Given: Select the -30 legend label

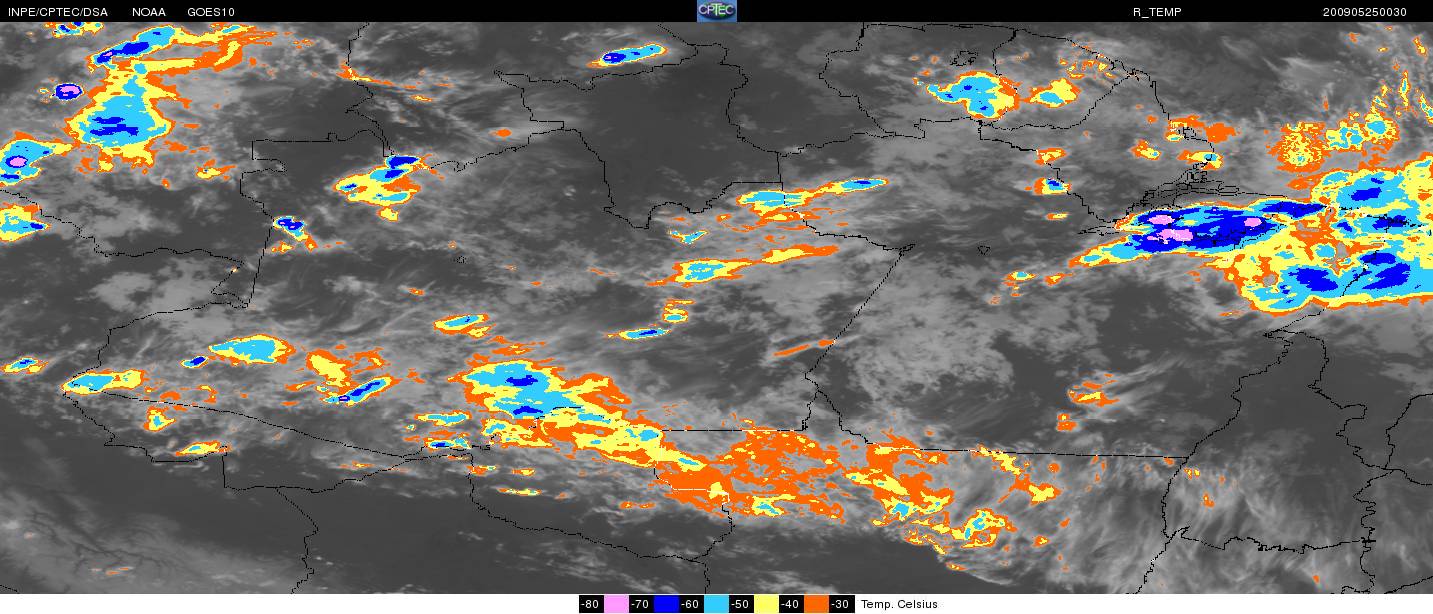Looking at the screenshot, I should point(842,604).
